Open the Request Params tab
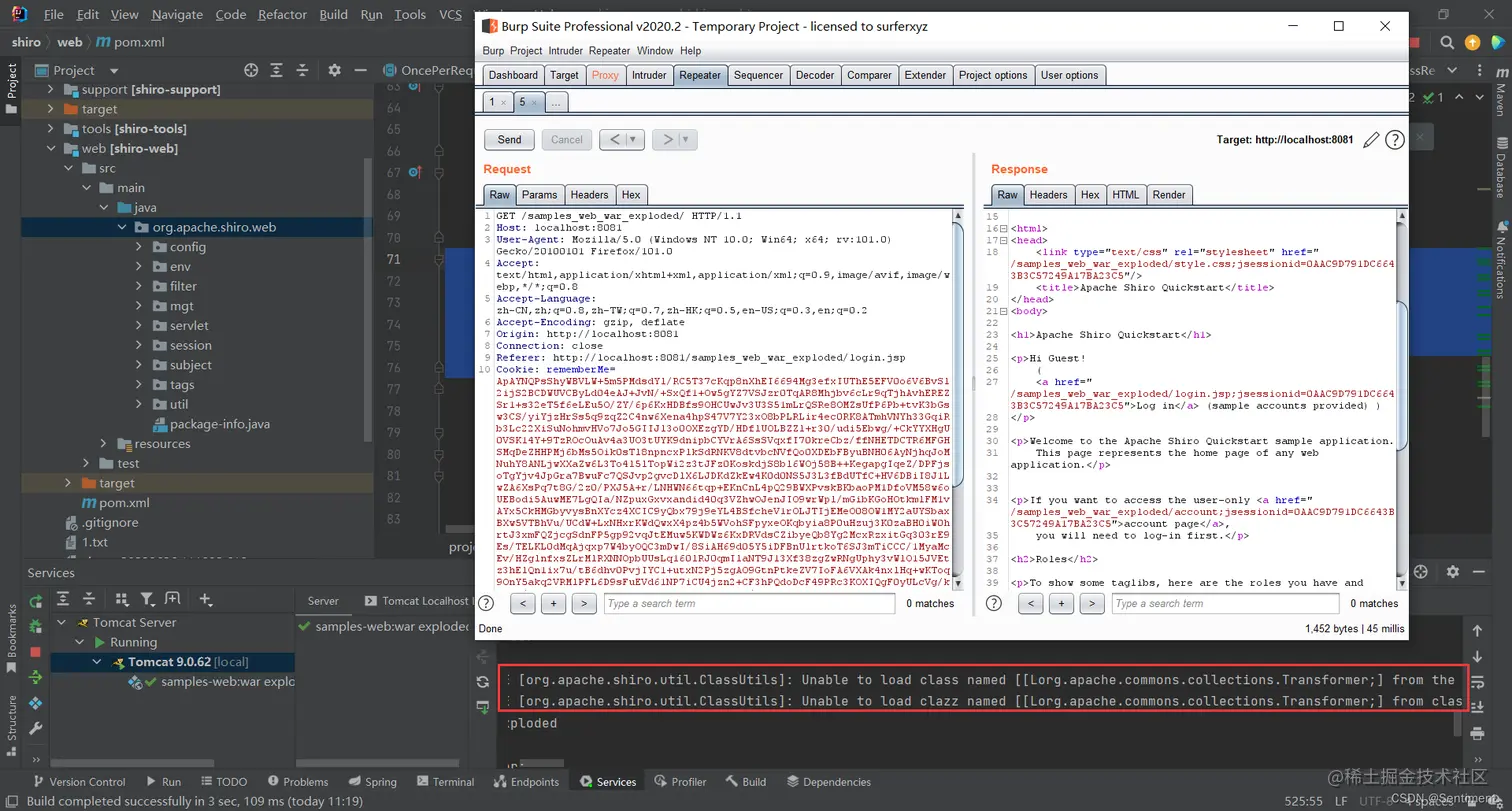The image size is (1512, 811). [x=540, y=195]
